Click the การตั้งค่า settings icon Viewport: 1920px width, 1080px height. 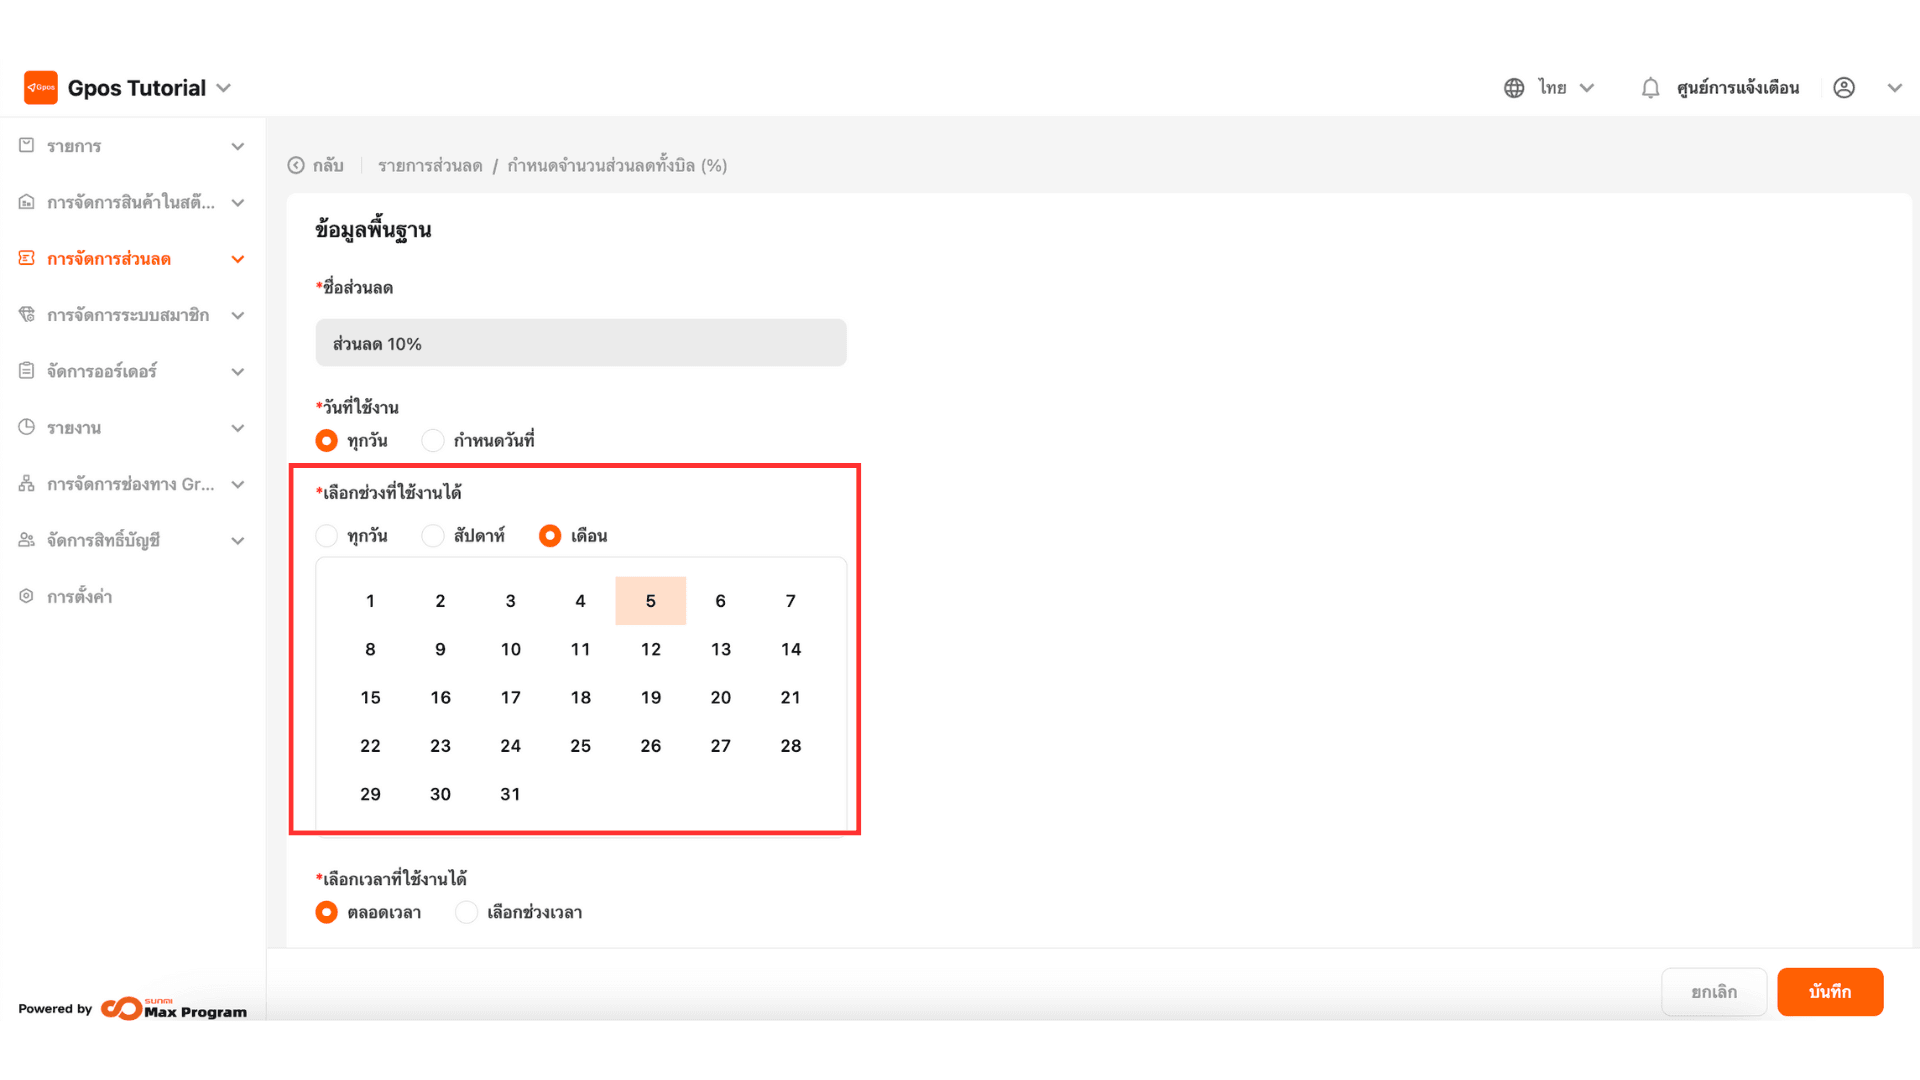[x=27, y=596]
